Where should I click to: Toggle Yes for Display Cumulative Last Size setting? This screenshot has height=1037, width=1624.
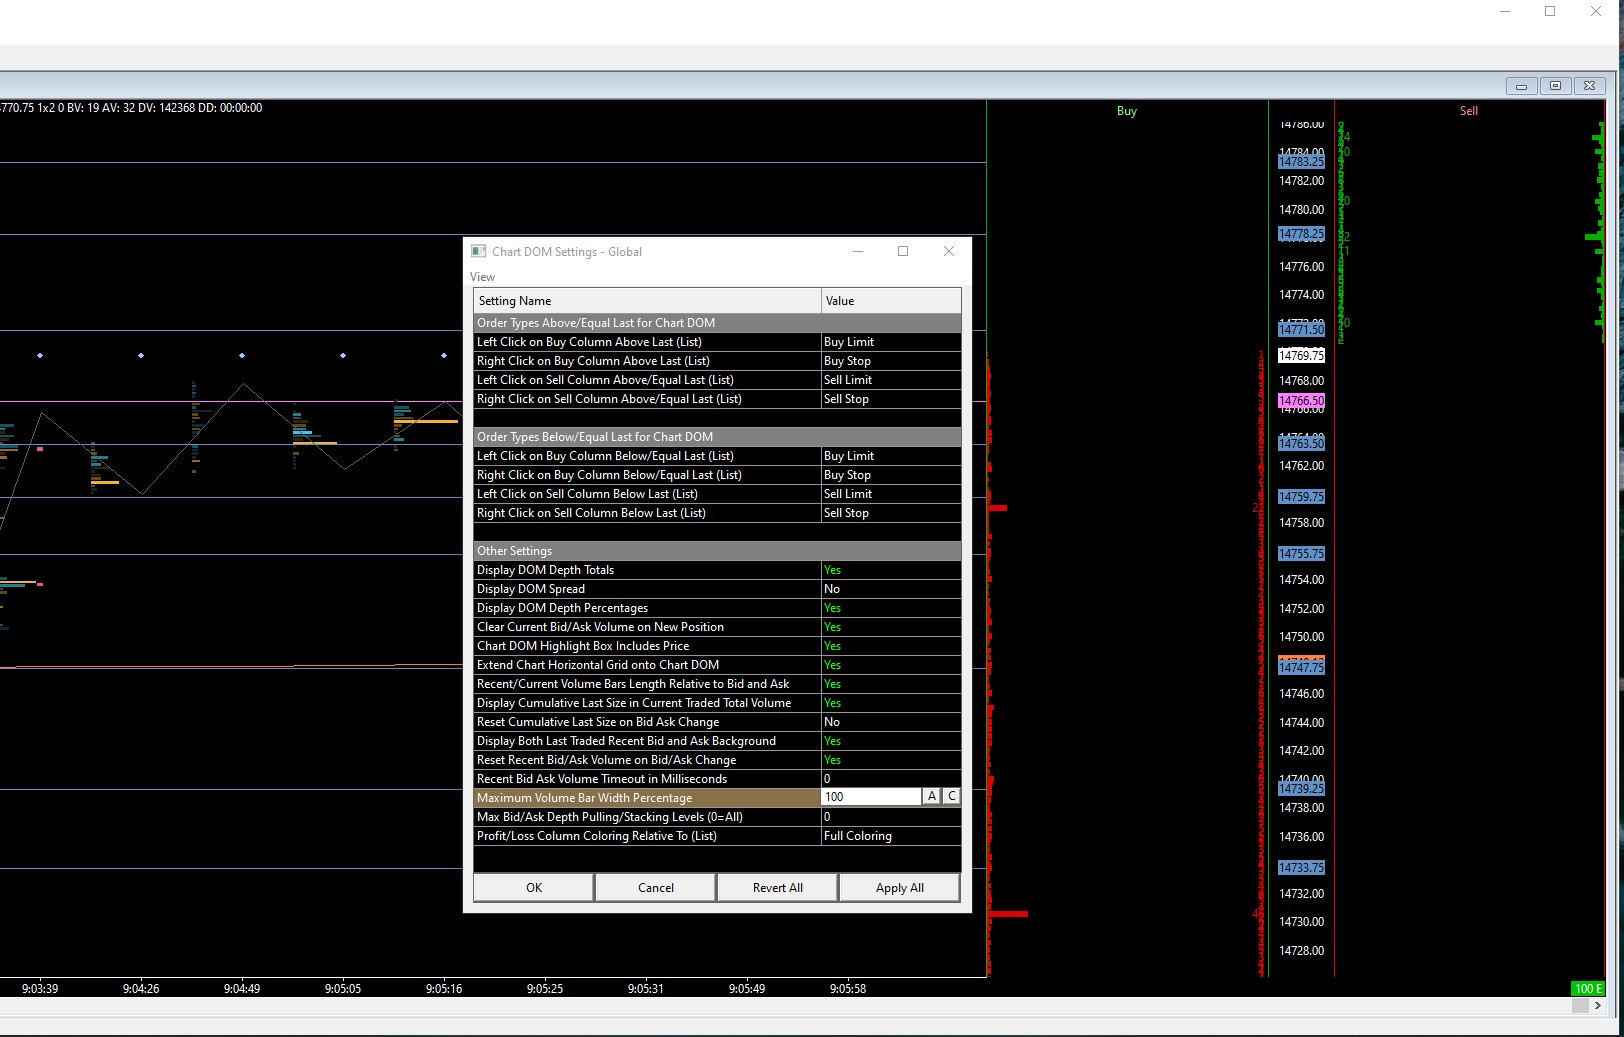891,703
